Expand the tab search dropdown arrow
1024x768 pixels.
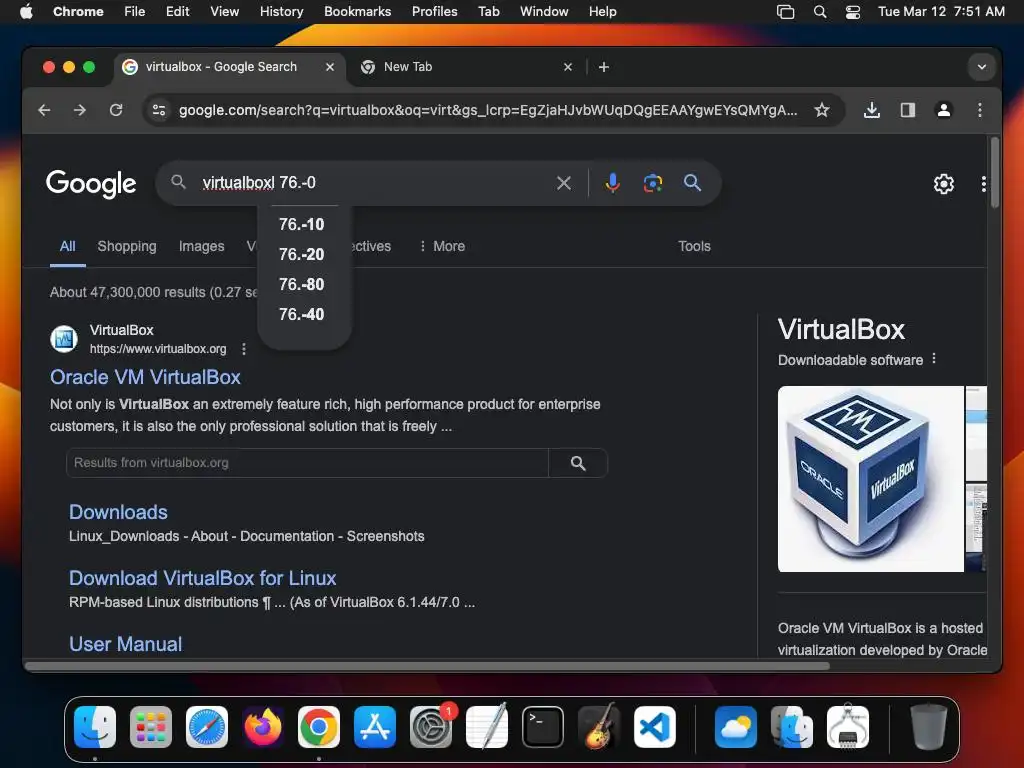tap(981, 67)
